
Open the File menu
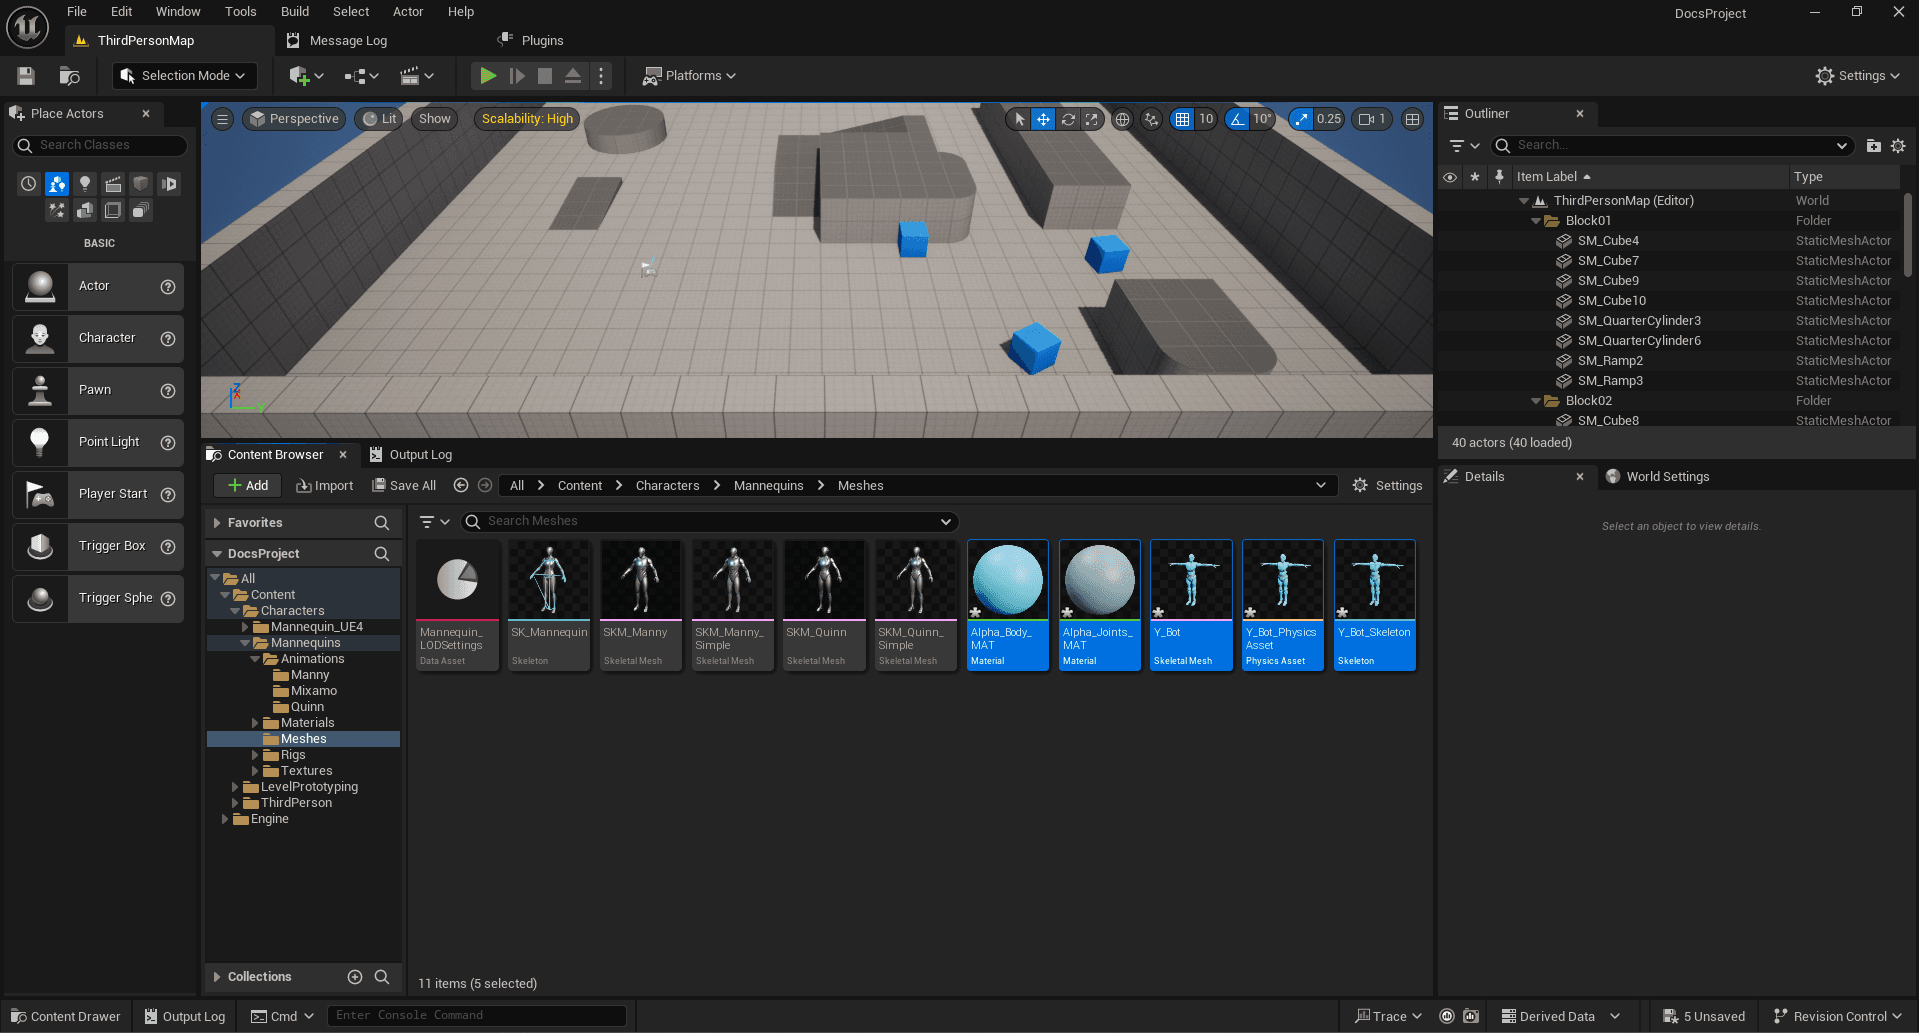(x=77, y=12)
